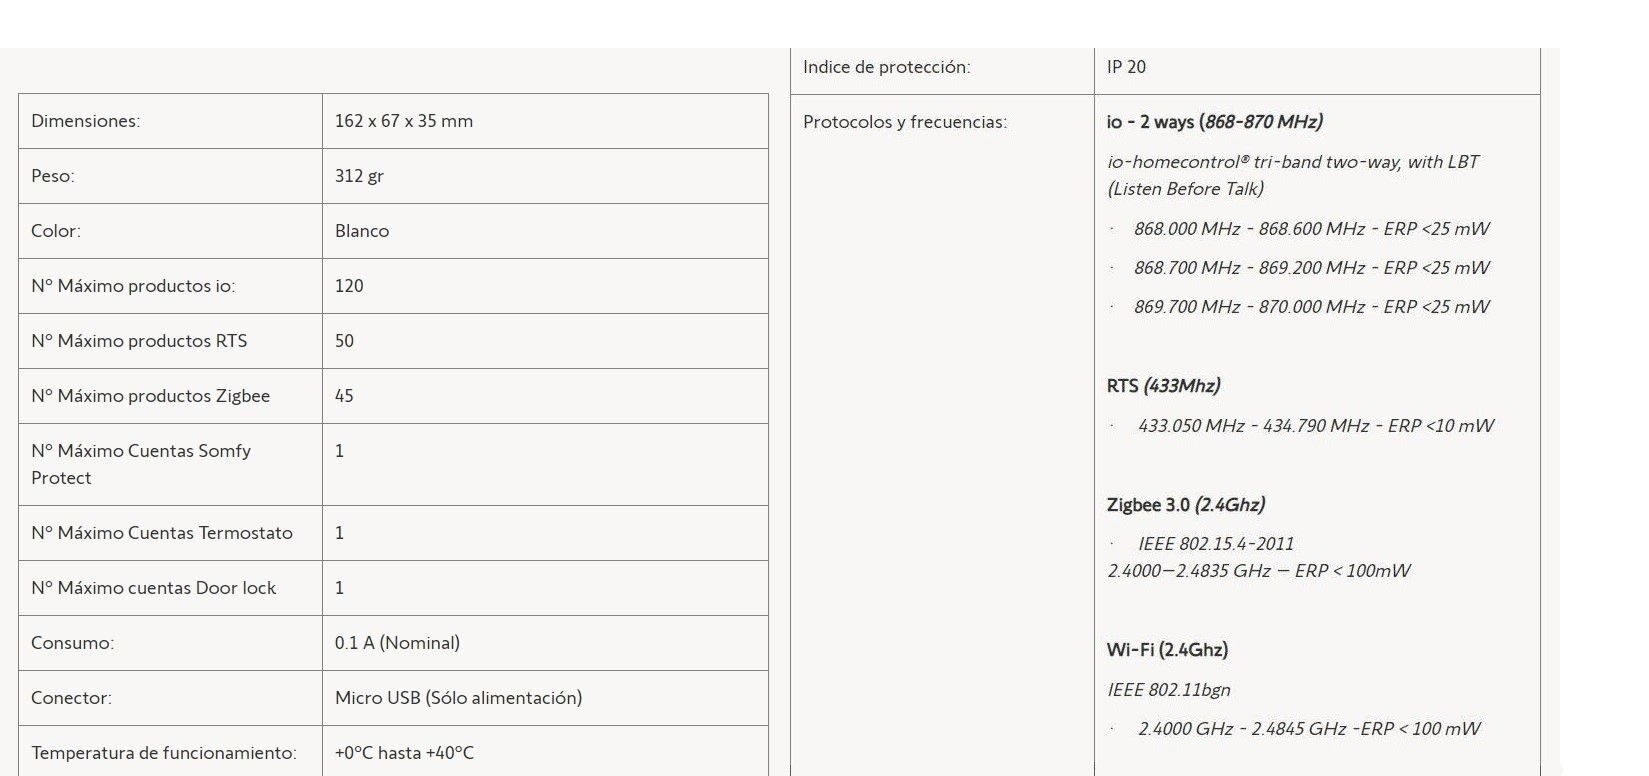Screen dimensions: 1649x776
Task: Select the 162 x 67 x 35 mm value
Action: click(404, 121)
